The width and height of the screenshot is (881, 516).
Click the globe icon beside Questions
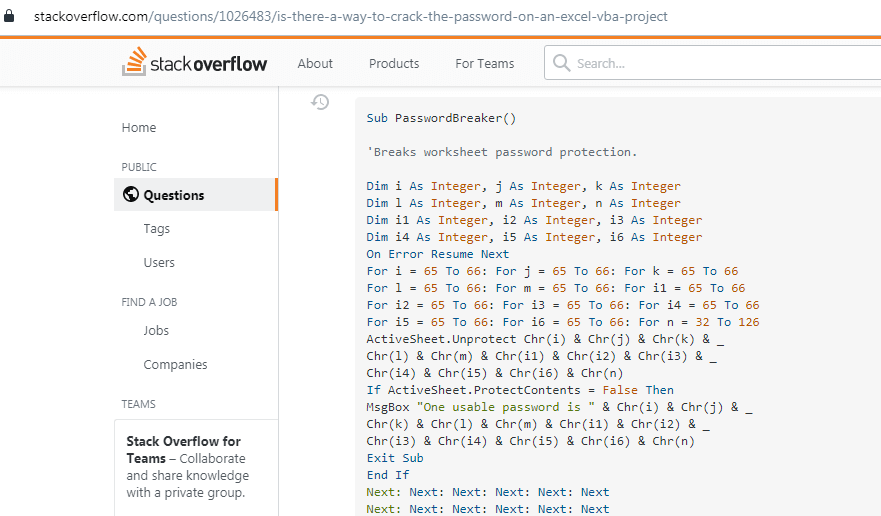(x=131, y=194)
